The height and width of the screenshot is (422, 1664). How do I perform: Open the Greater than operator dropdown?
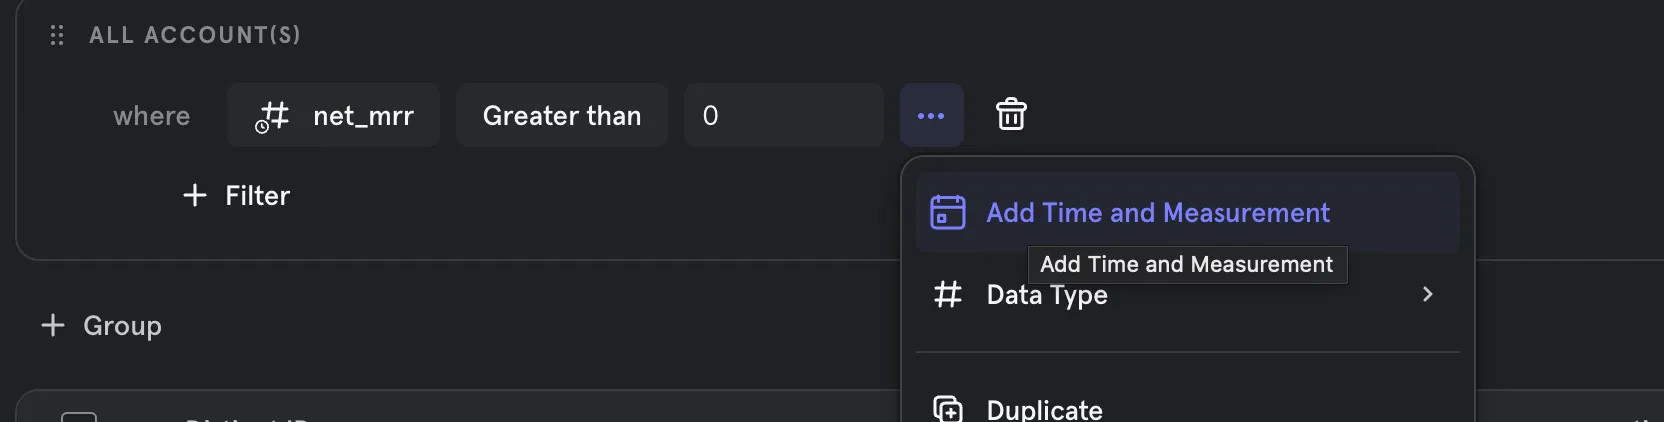click(561, 116)
